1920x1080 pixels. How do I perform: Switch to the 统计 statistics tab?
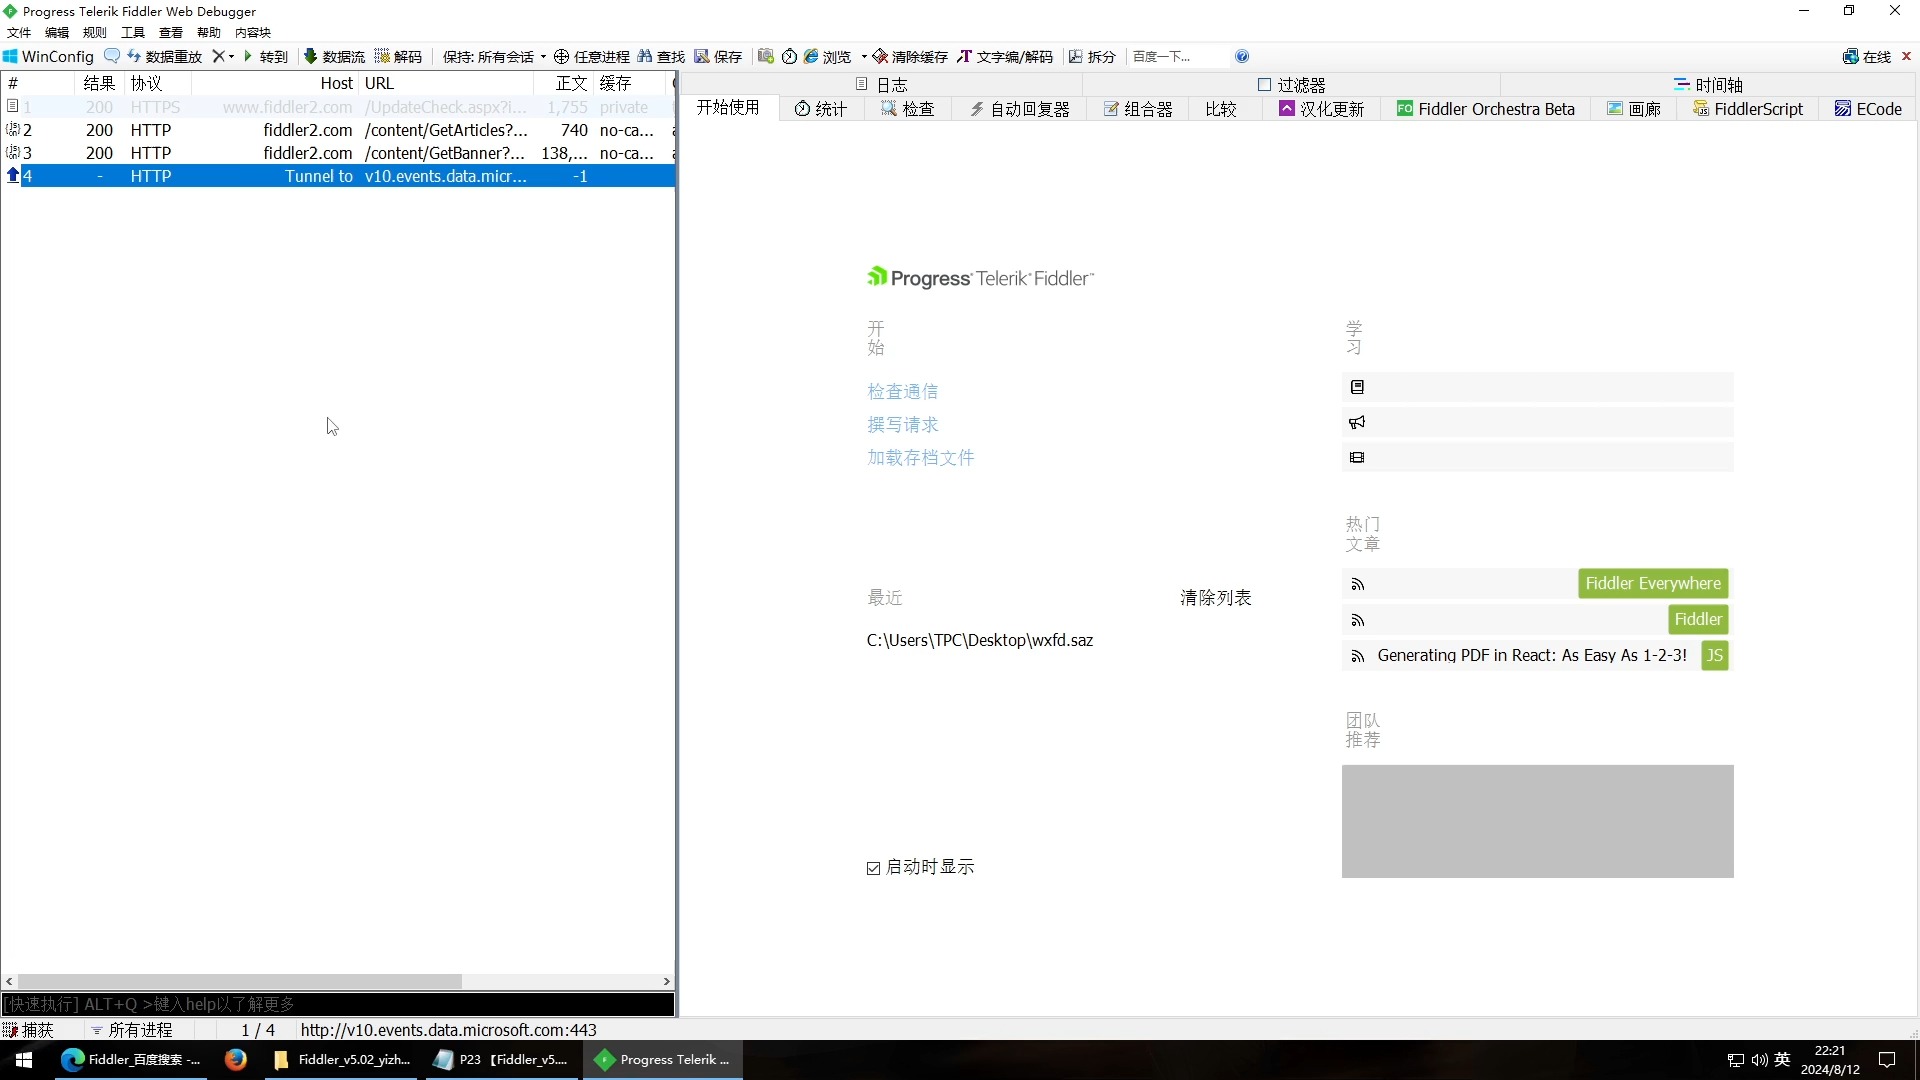tap(821, 109)
